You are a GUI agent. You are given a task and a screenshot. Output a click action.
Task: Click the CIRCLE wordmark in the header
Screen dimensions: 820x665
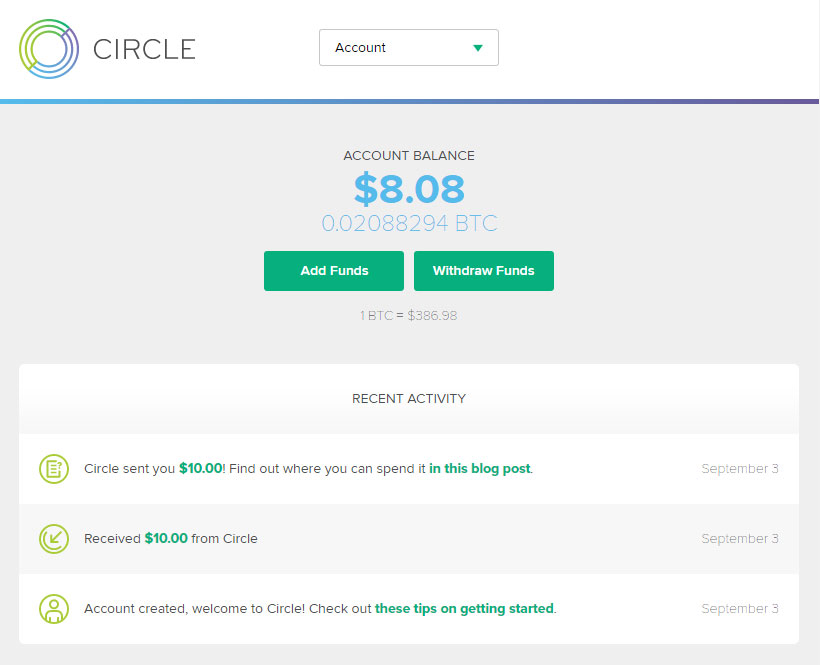click(x=144, y=49)
